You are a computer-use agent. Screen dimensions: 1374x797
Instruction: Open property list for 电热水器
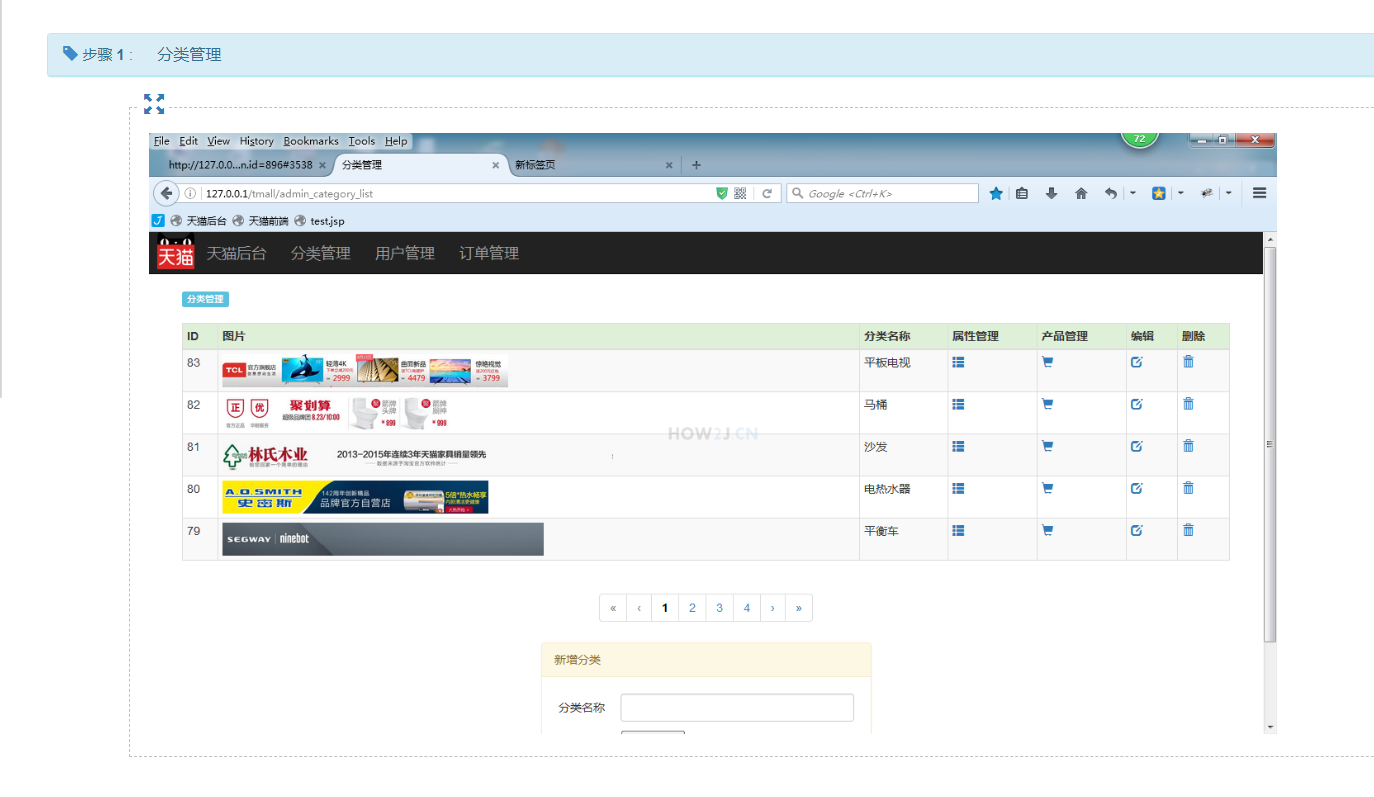click(958, 488)
